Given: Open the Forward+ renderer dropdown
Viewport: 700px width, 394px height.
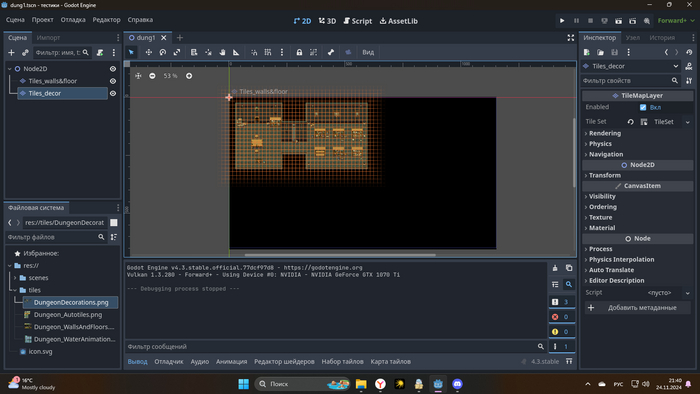Looking at the screenshot, I should click(676, 21).
